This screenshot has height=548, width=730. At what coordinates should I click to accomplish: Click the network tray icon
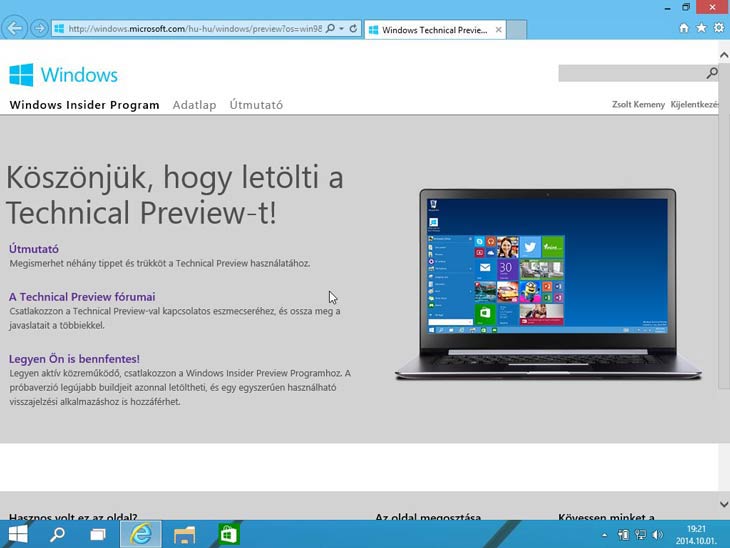pyautogui.click(x=641, y=535)
